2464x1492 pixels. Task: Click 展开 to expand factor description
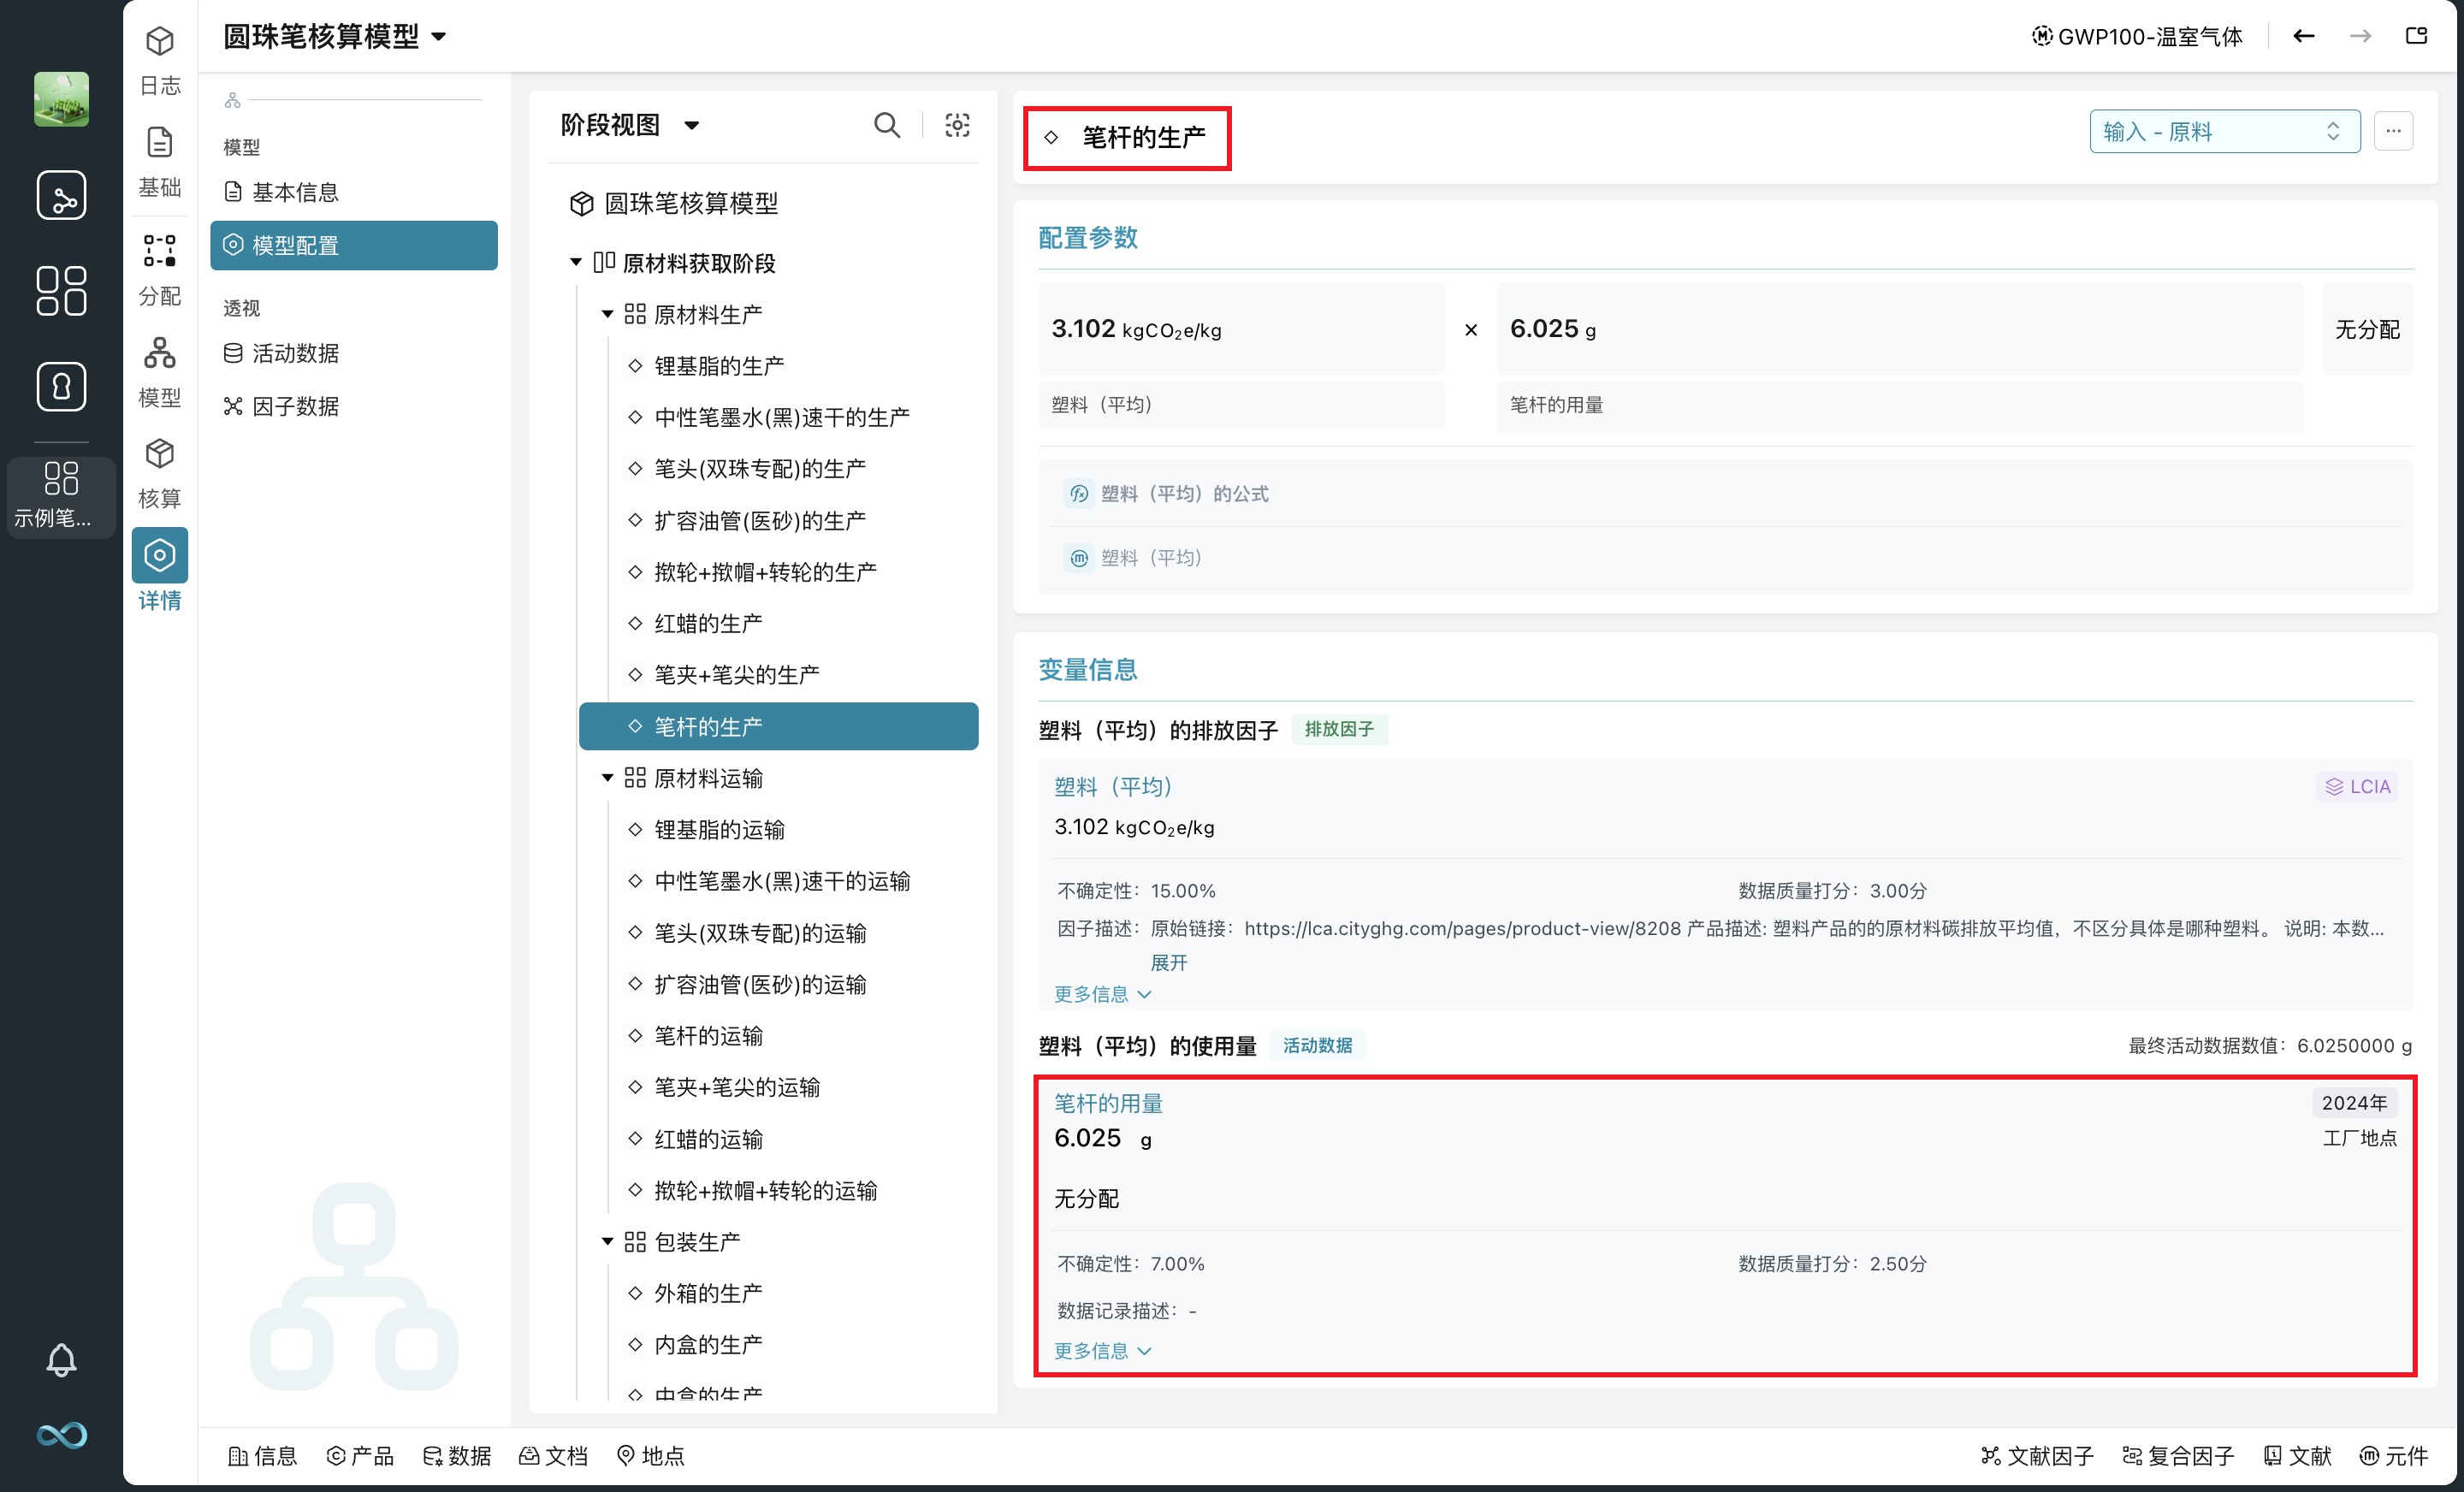(1168, 962)
